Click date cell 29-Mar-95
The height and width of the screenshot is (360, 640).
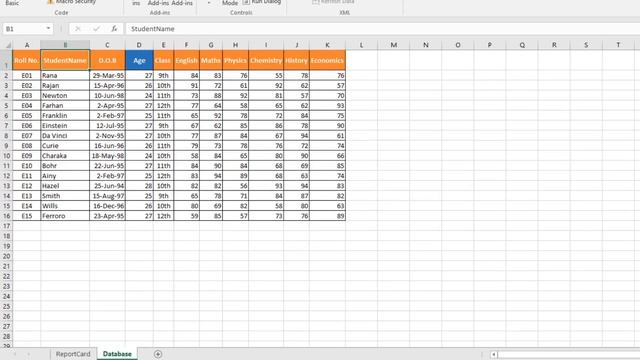(107, 76)
